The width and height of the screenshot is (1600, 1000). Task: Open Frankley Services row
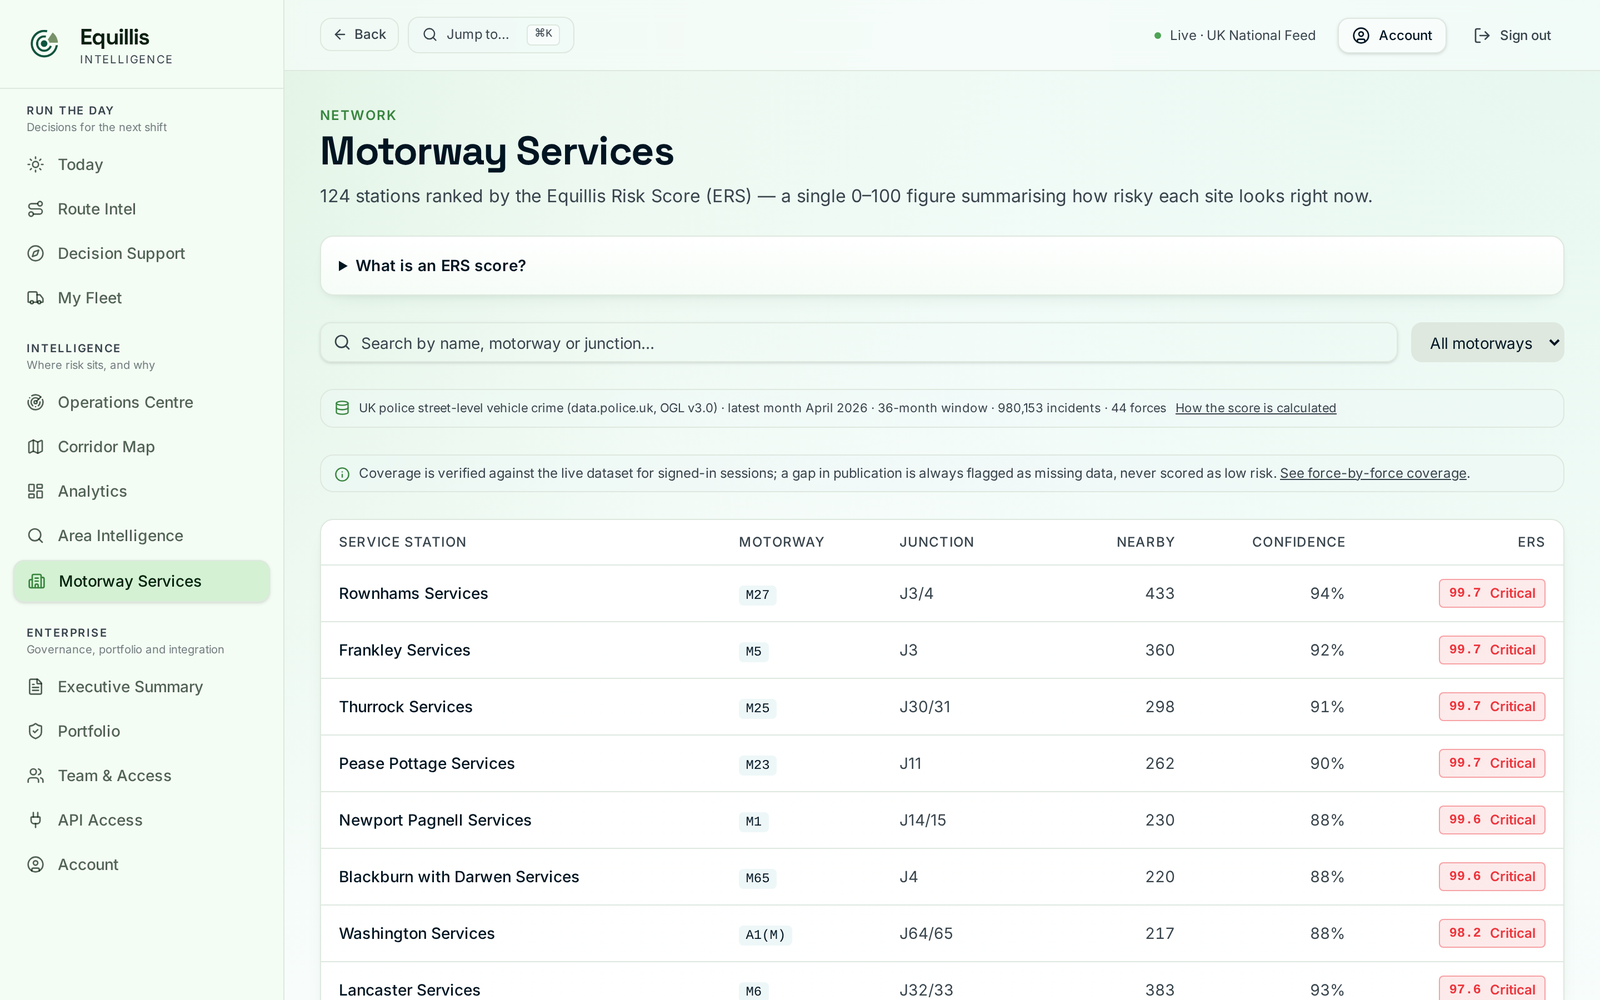coord(941,650)
